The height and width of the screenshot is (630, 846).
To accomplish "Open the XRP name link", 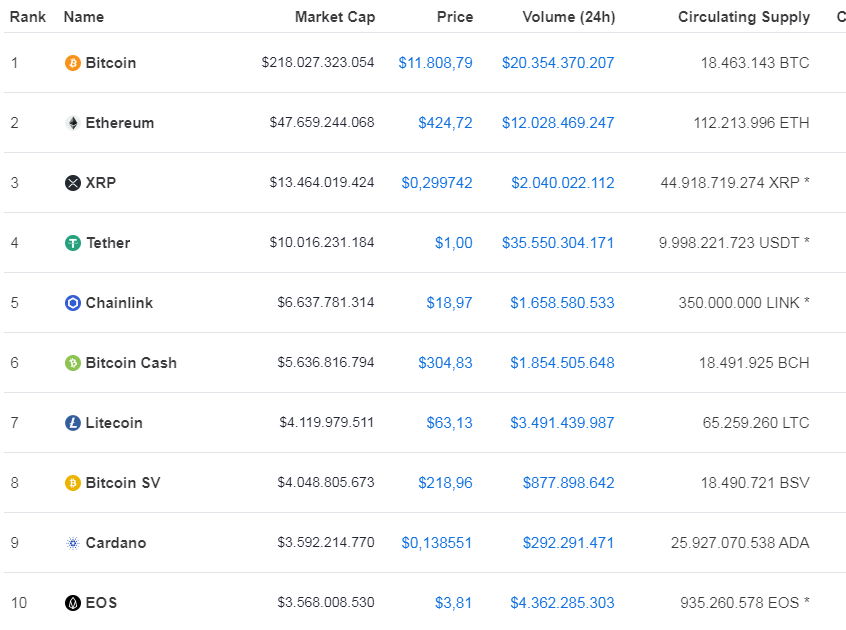I will click(101, 183).
